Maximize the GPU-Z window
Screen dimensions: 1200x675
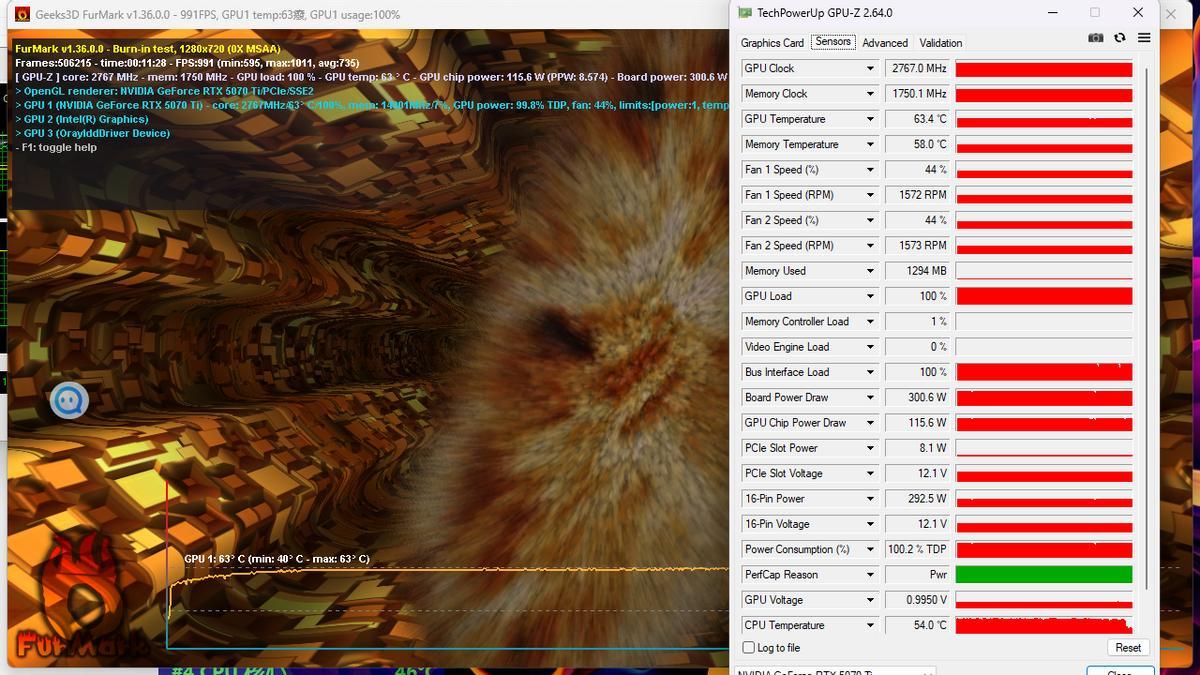[1094, 13]
